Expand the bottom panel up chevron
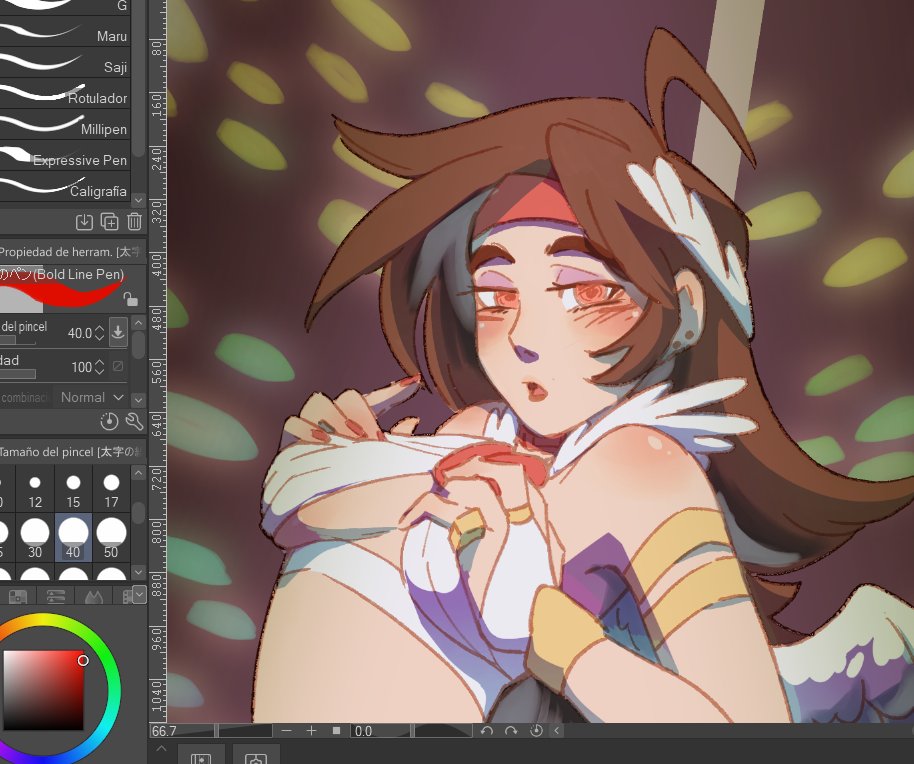Image resolution: width=914 pixels, height=764 pixels. coord(161,749)
